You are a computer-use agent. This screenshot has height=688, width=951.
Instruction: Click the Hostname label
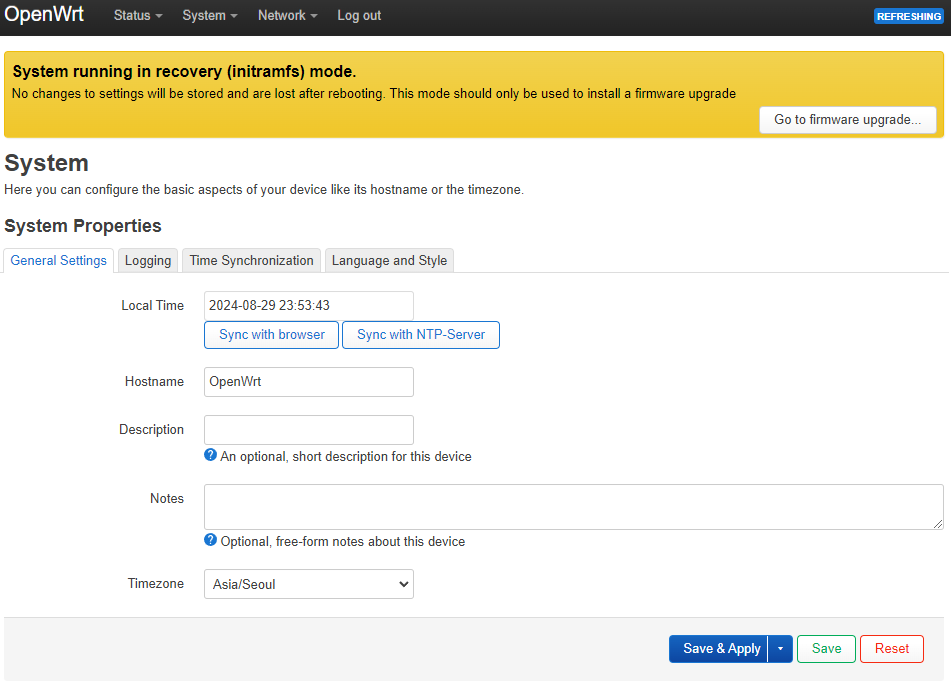(154, 382)
